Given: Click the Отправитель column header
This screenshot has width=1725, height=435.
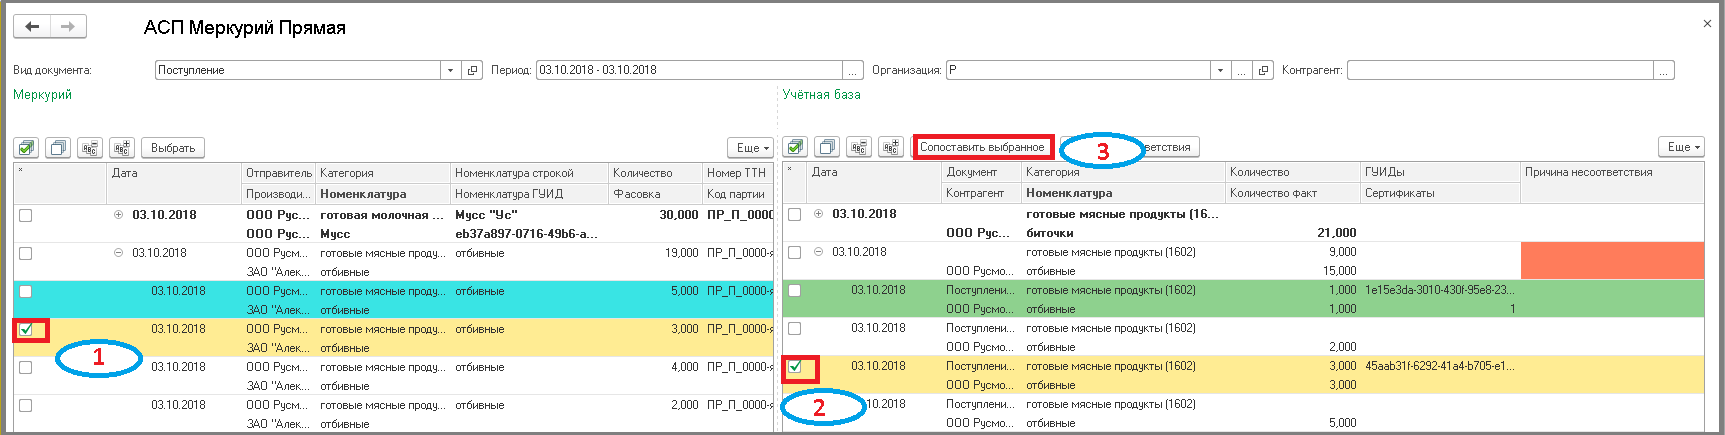Looking at the screenshot, I should coord(279,173).
